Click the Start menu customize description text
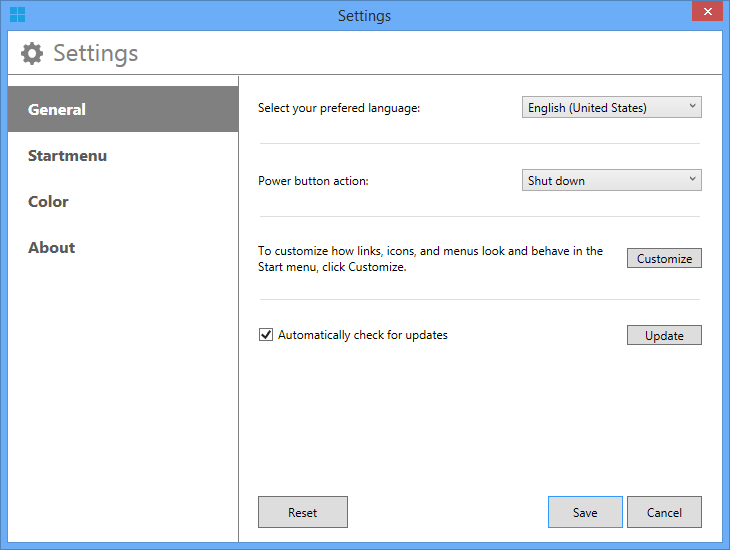 click(430, 259)
